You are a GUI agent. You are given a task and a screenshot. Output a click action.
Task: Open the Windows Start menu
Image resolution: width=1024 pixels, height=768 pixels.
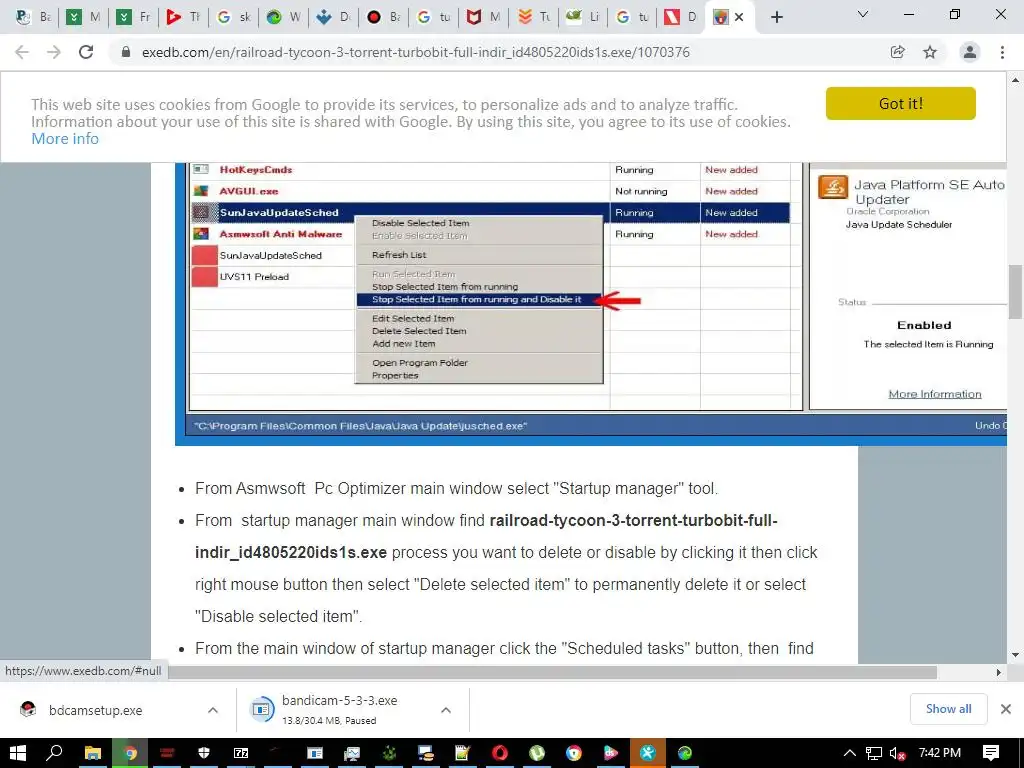point(18,753)
